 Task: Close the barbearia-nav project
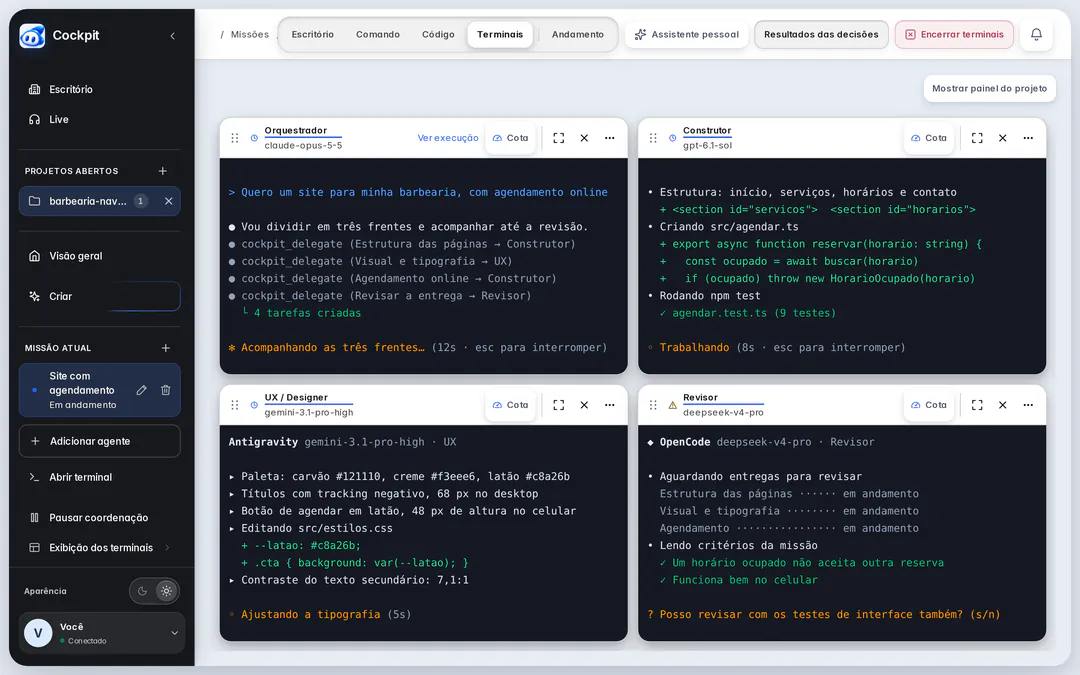click(168, 201)
